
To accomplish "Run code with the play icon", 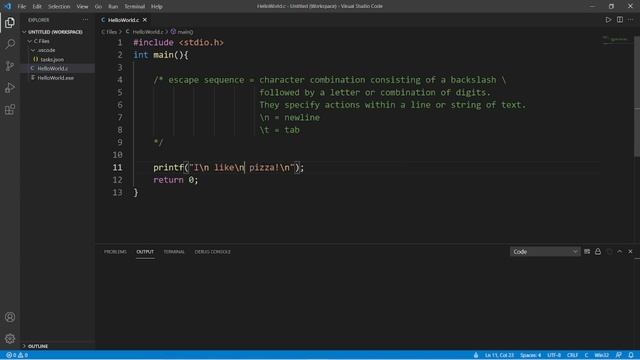I will click(608, 20).
